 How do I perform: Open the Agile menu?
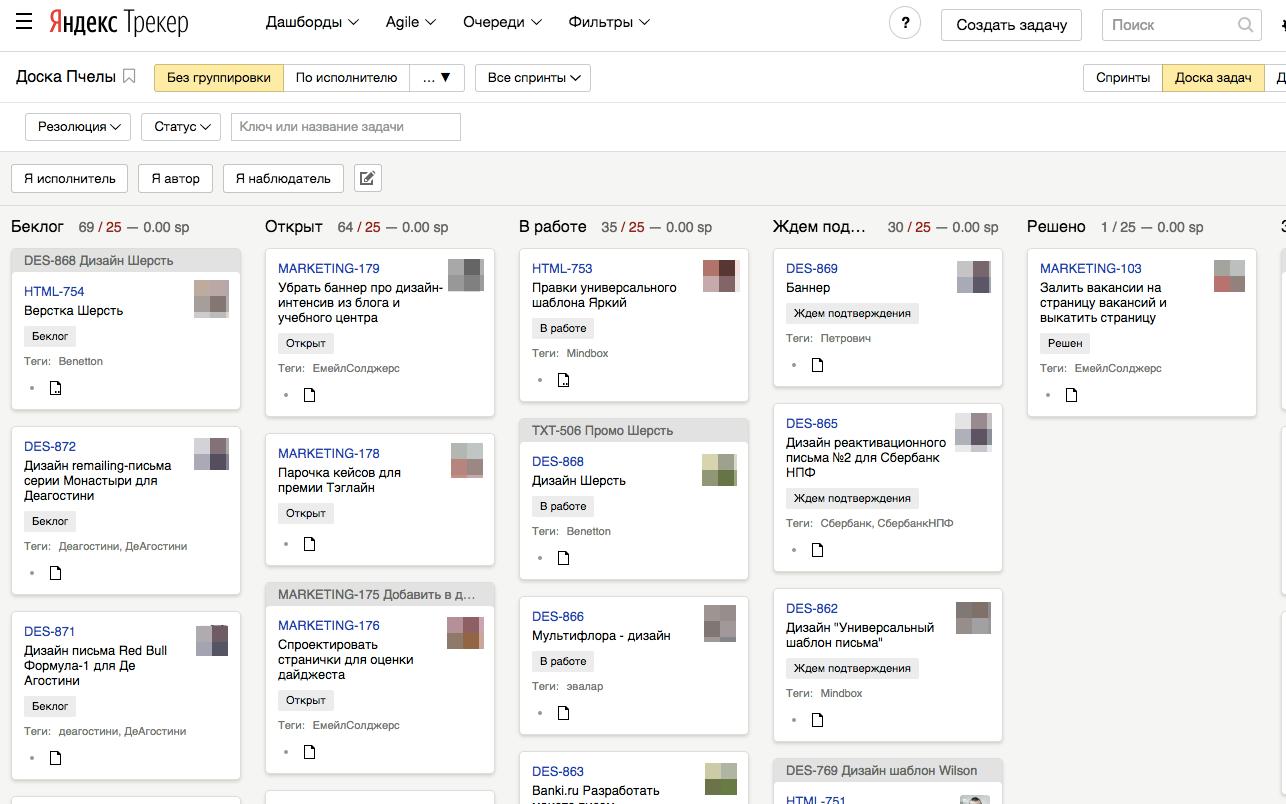click(x=411, y=21)
